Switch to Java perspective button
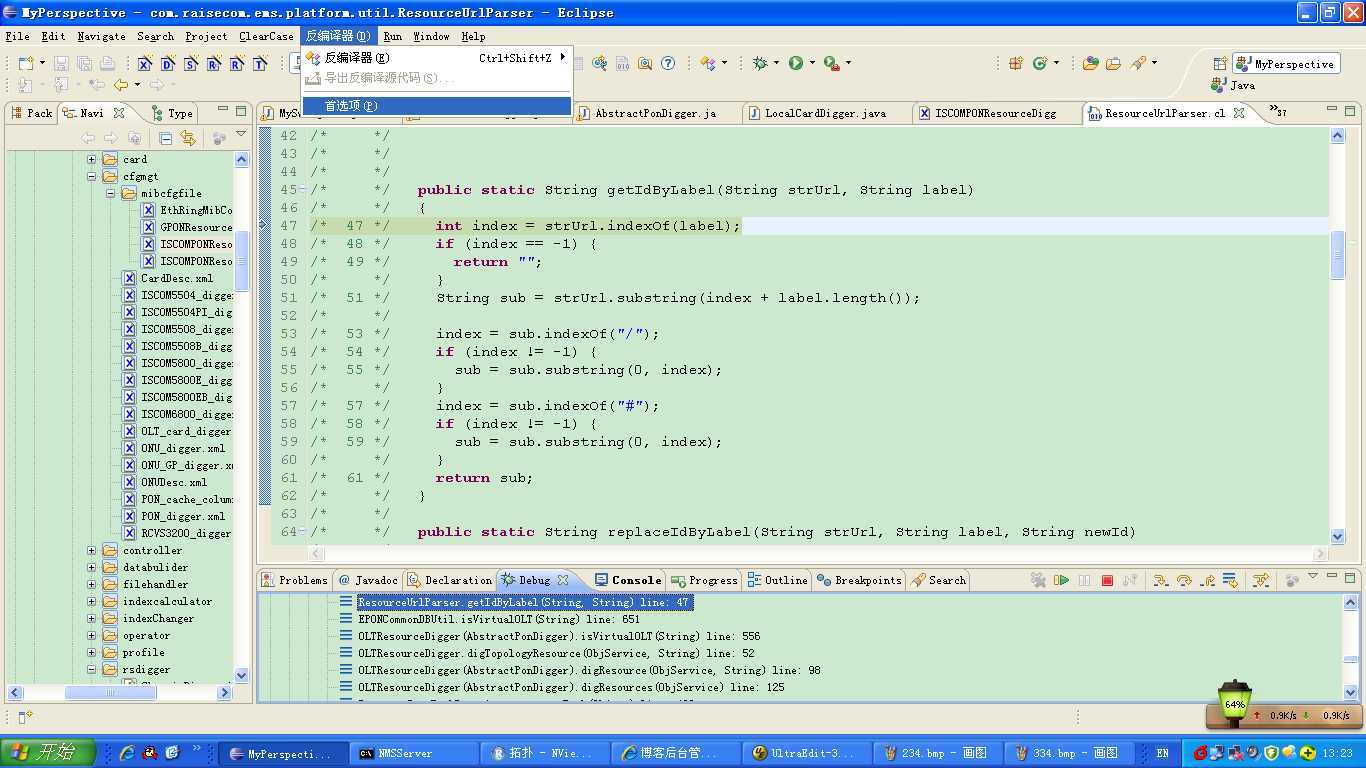Screen dimensions: 1366x768 pyautogui.click(x=1233, y=85)
